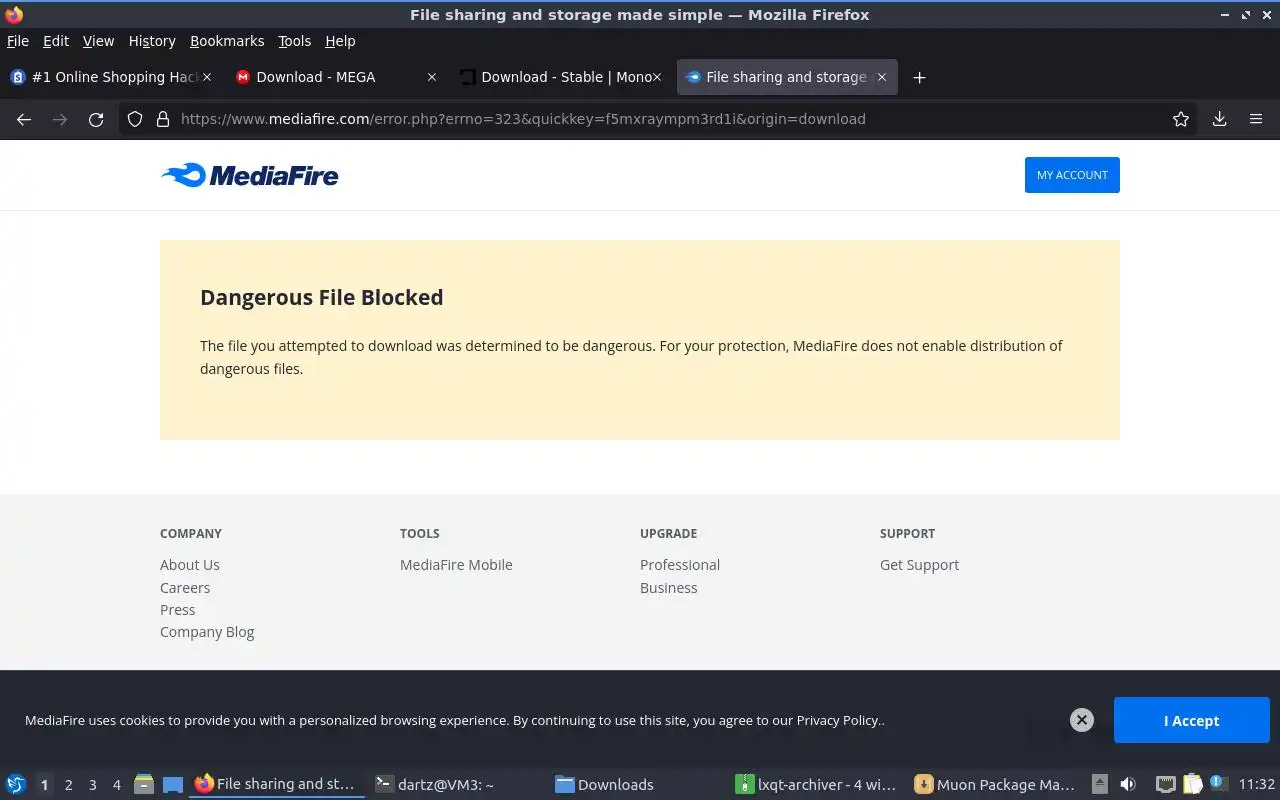Launch the file manager from quick launch

tap(144, 784)
